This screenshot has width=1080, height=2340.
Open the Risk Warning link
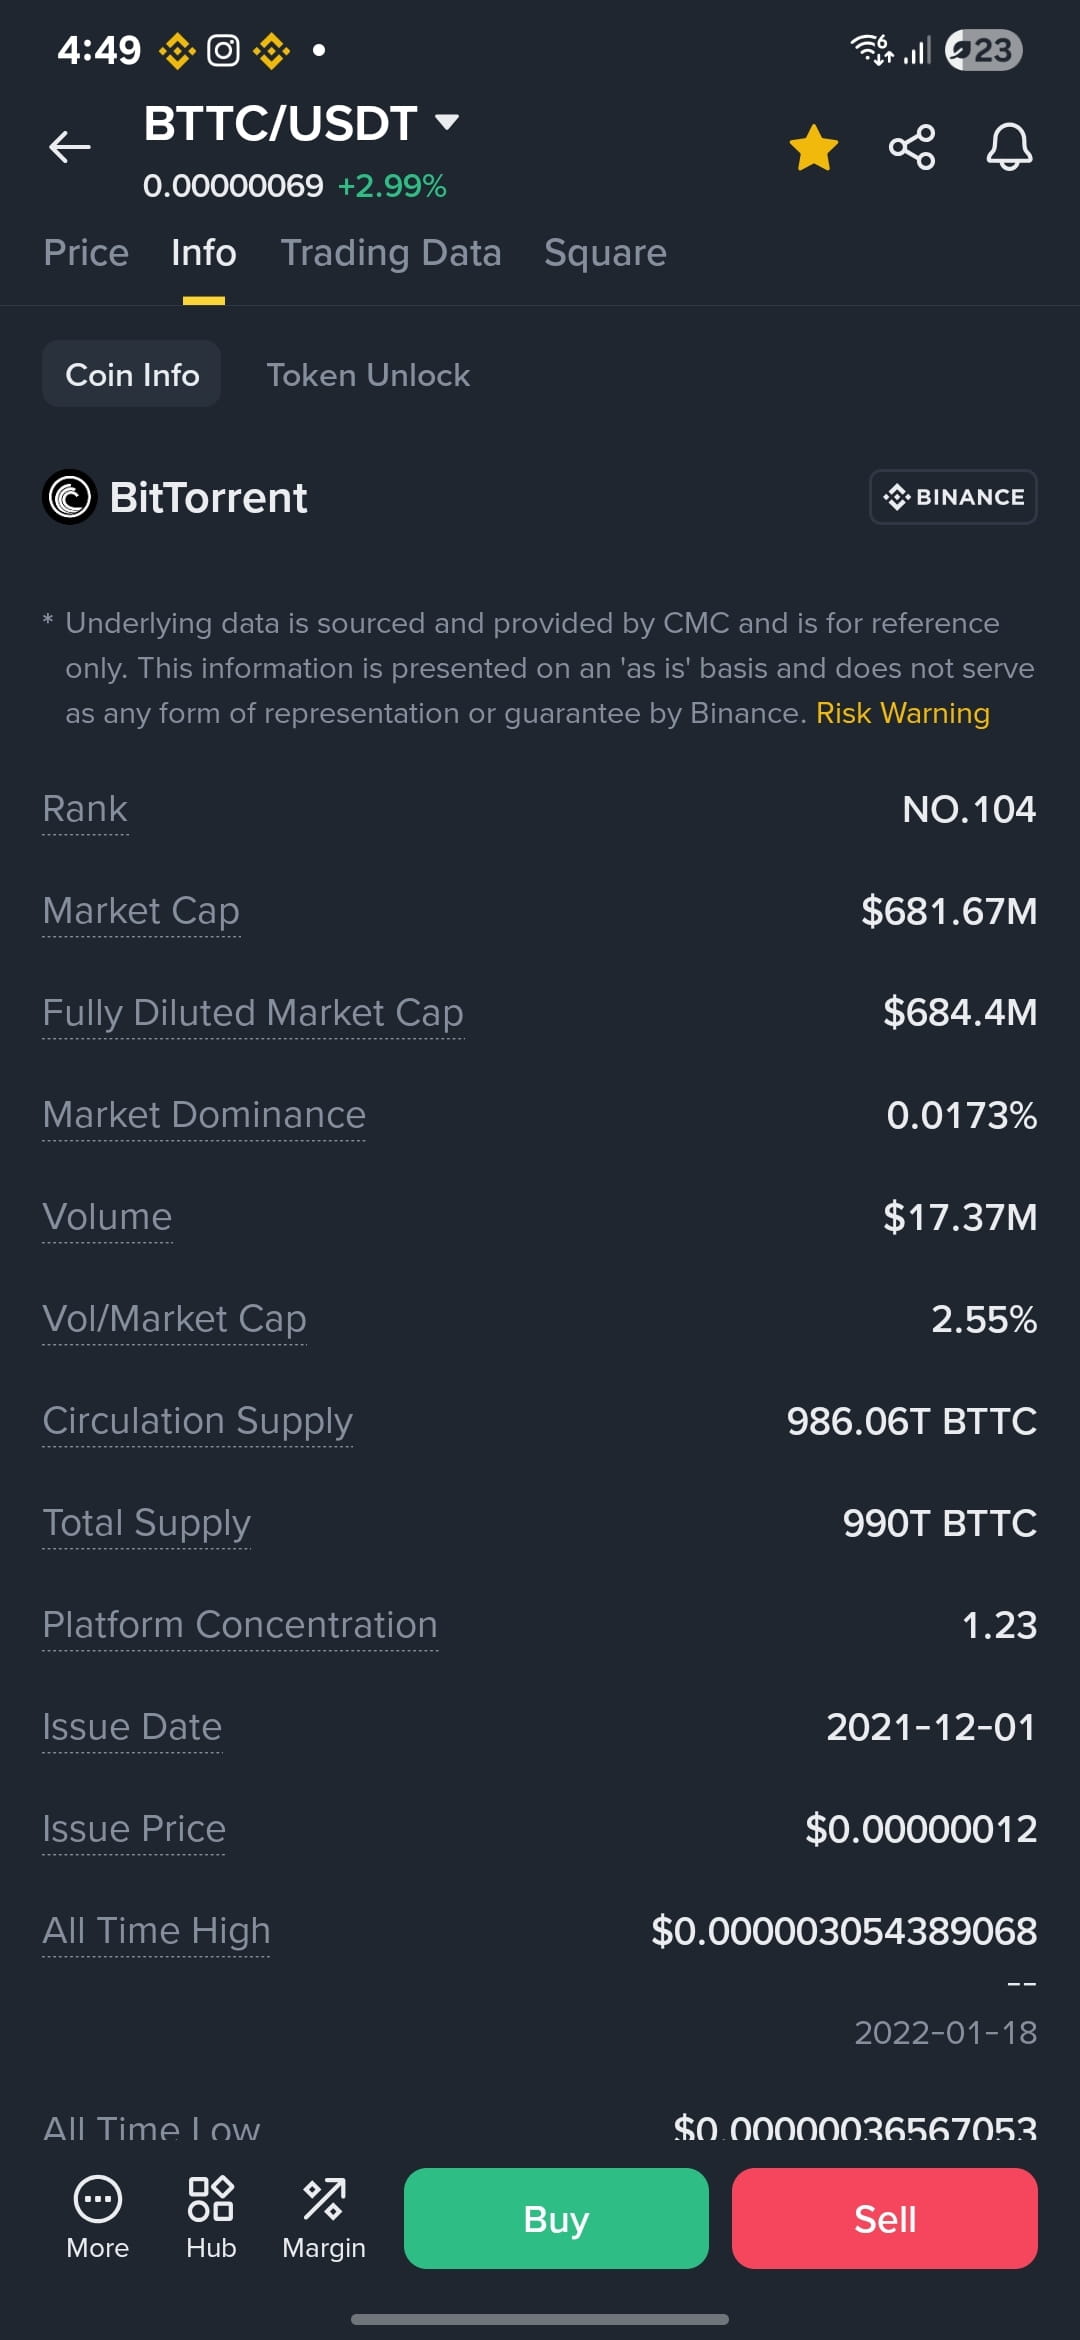coord(902,713)
